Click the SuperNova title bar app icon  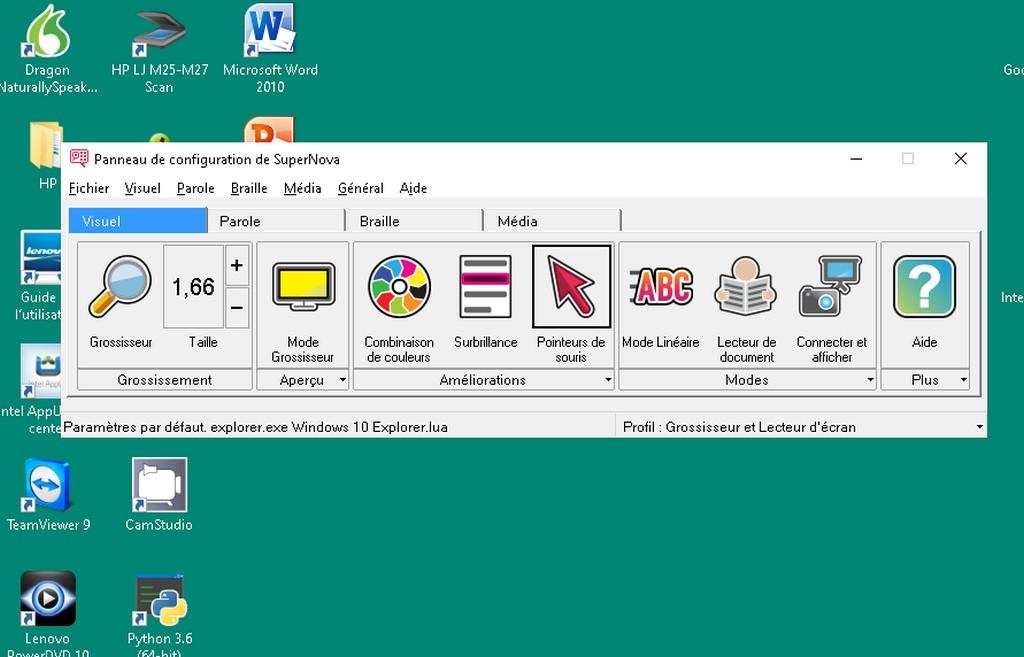tap(79, 158)
